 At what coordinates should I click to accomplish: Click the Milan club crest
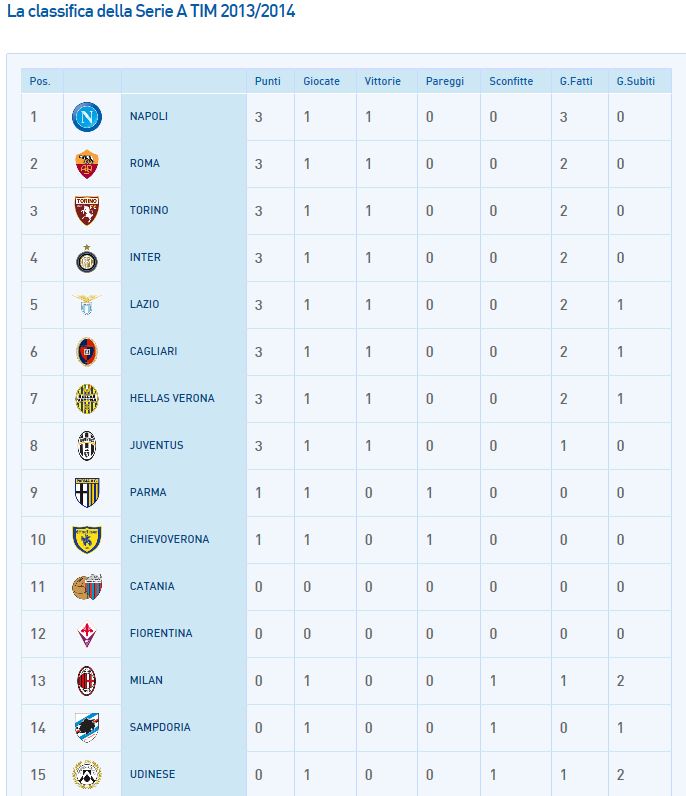[87, 681]
